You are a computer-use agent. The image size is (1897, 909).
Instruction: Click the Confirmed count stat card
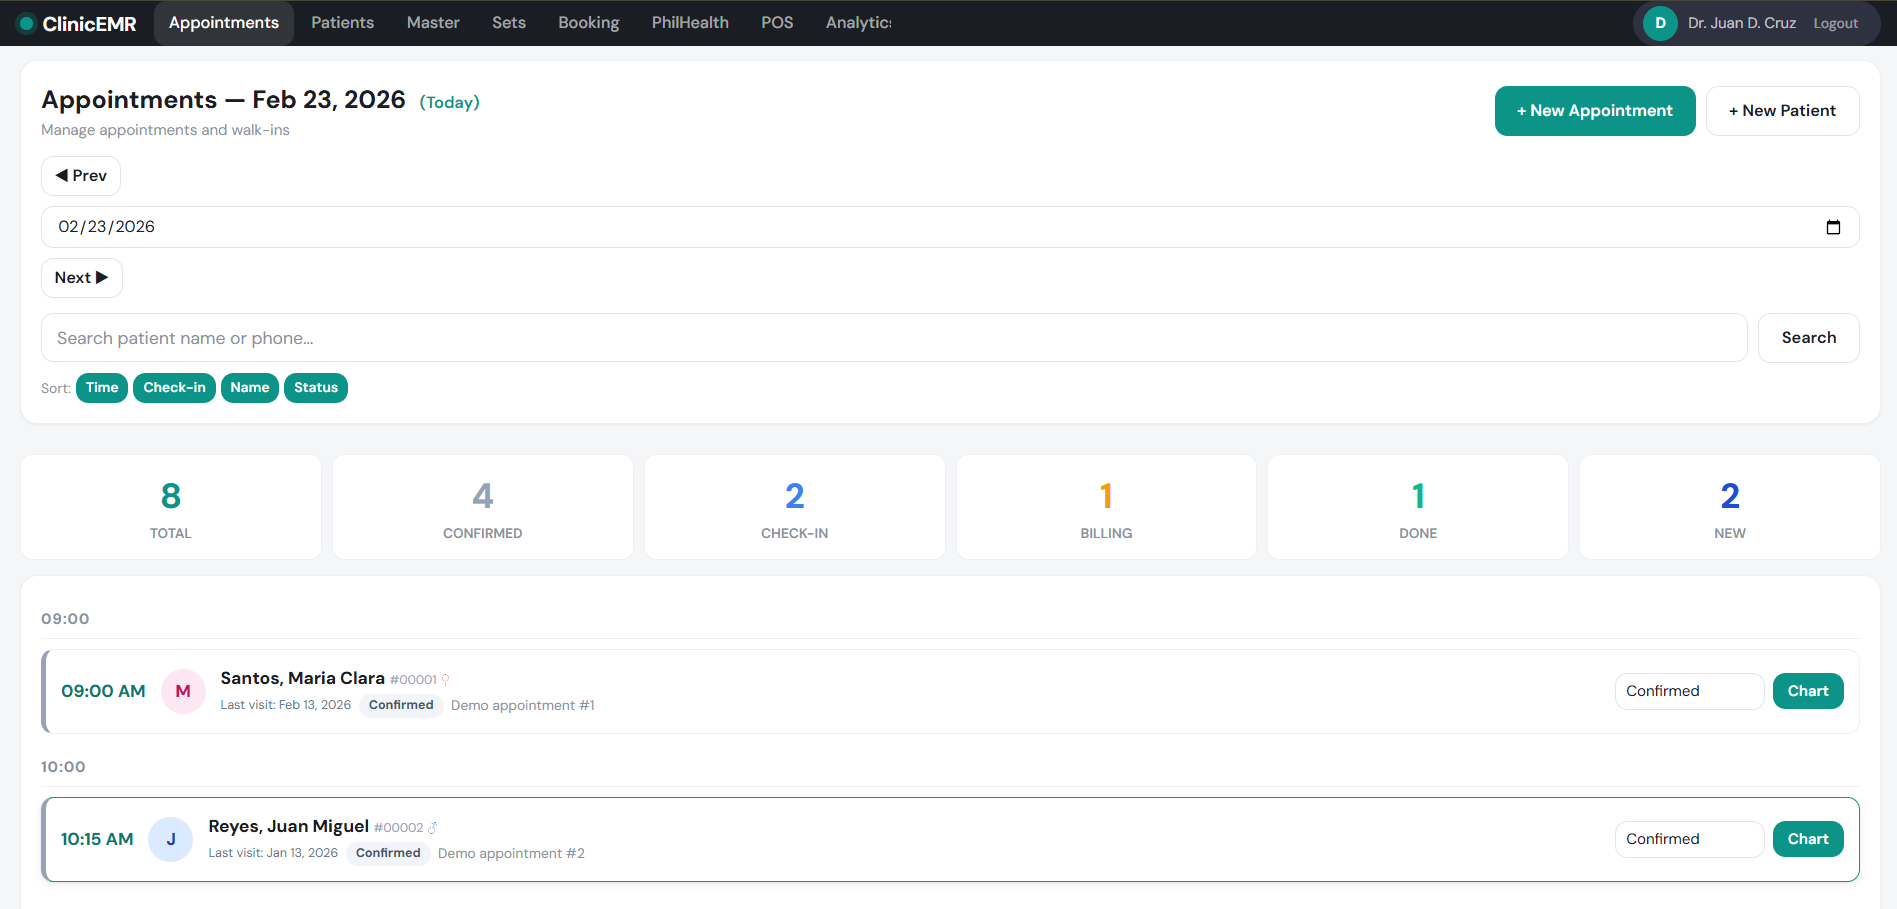tap(483, 507)
